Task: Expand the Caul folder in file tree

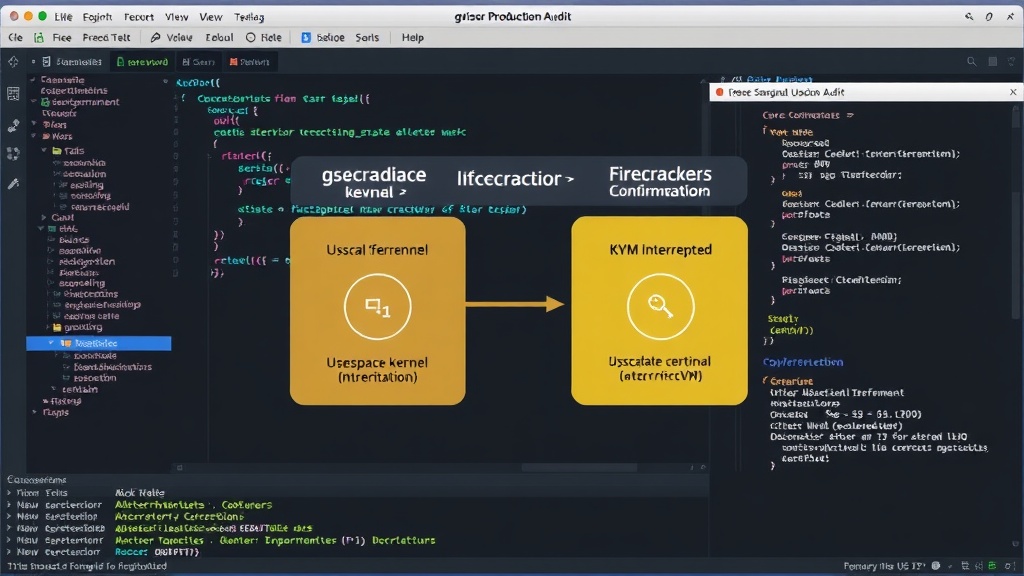Action: 44,217
